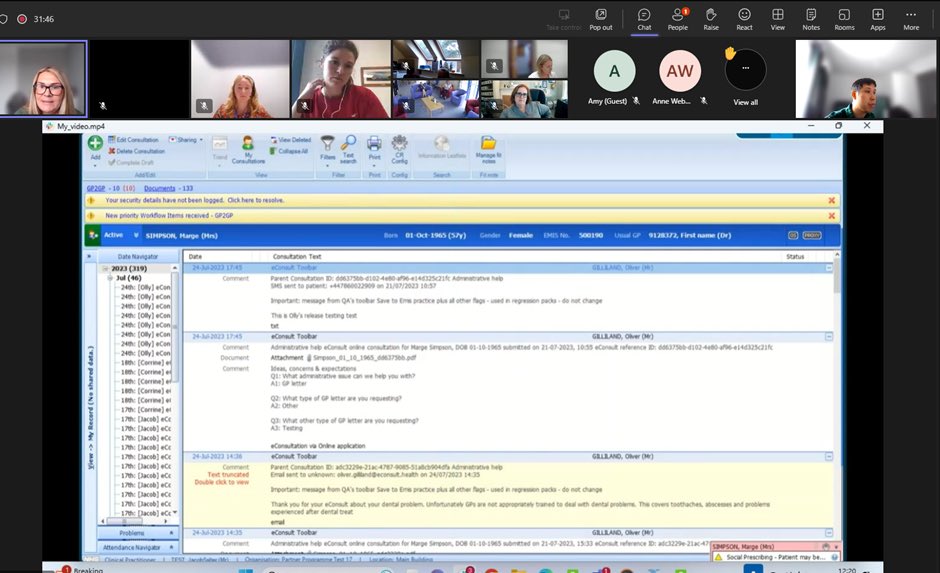Select first '18th: [Corrine]' tree entry
The width and height of the screenshot is (940, 573).
click(x=146, y=363)
